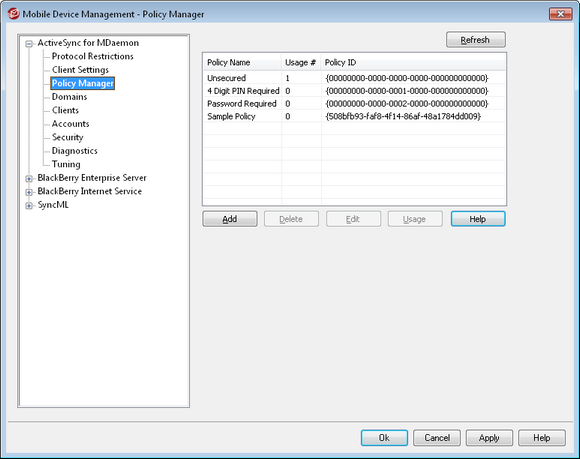Image resolution: width=580 pixels, height=459 pixels.
Task: Click the Apply button
Action: 489,438
